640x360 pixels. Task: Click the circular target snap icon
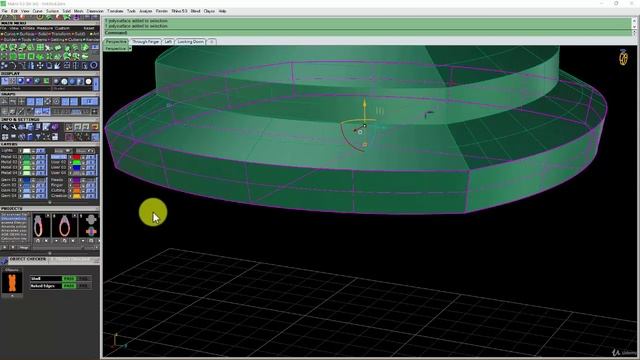tap(56, 102)
